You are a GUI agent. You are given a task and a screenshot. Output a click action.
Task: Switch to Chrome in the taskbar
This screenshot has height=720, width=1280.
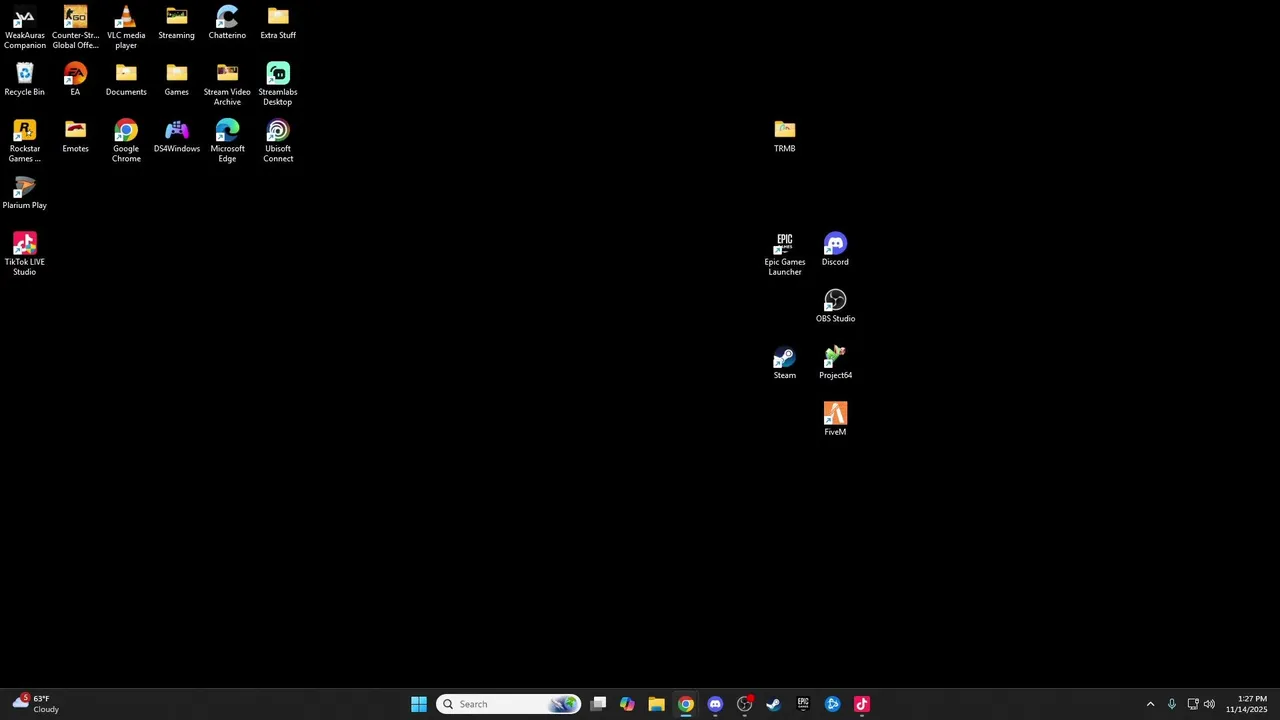686,704
